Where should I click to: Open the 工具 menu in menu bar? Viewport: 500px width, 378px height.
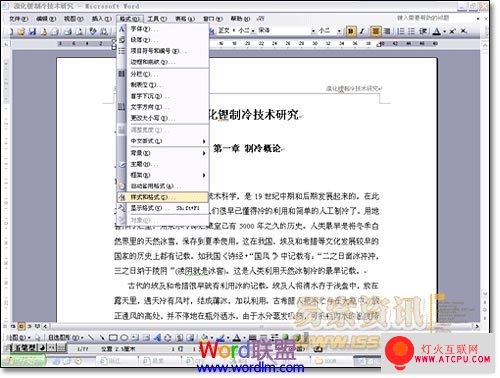157,19
